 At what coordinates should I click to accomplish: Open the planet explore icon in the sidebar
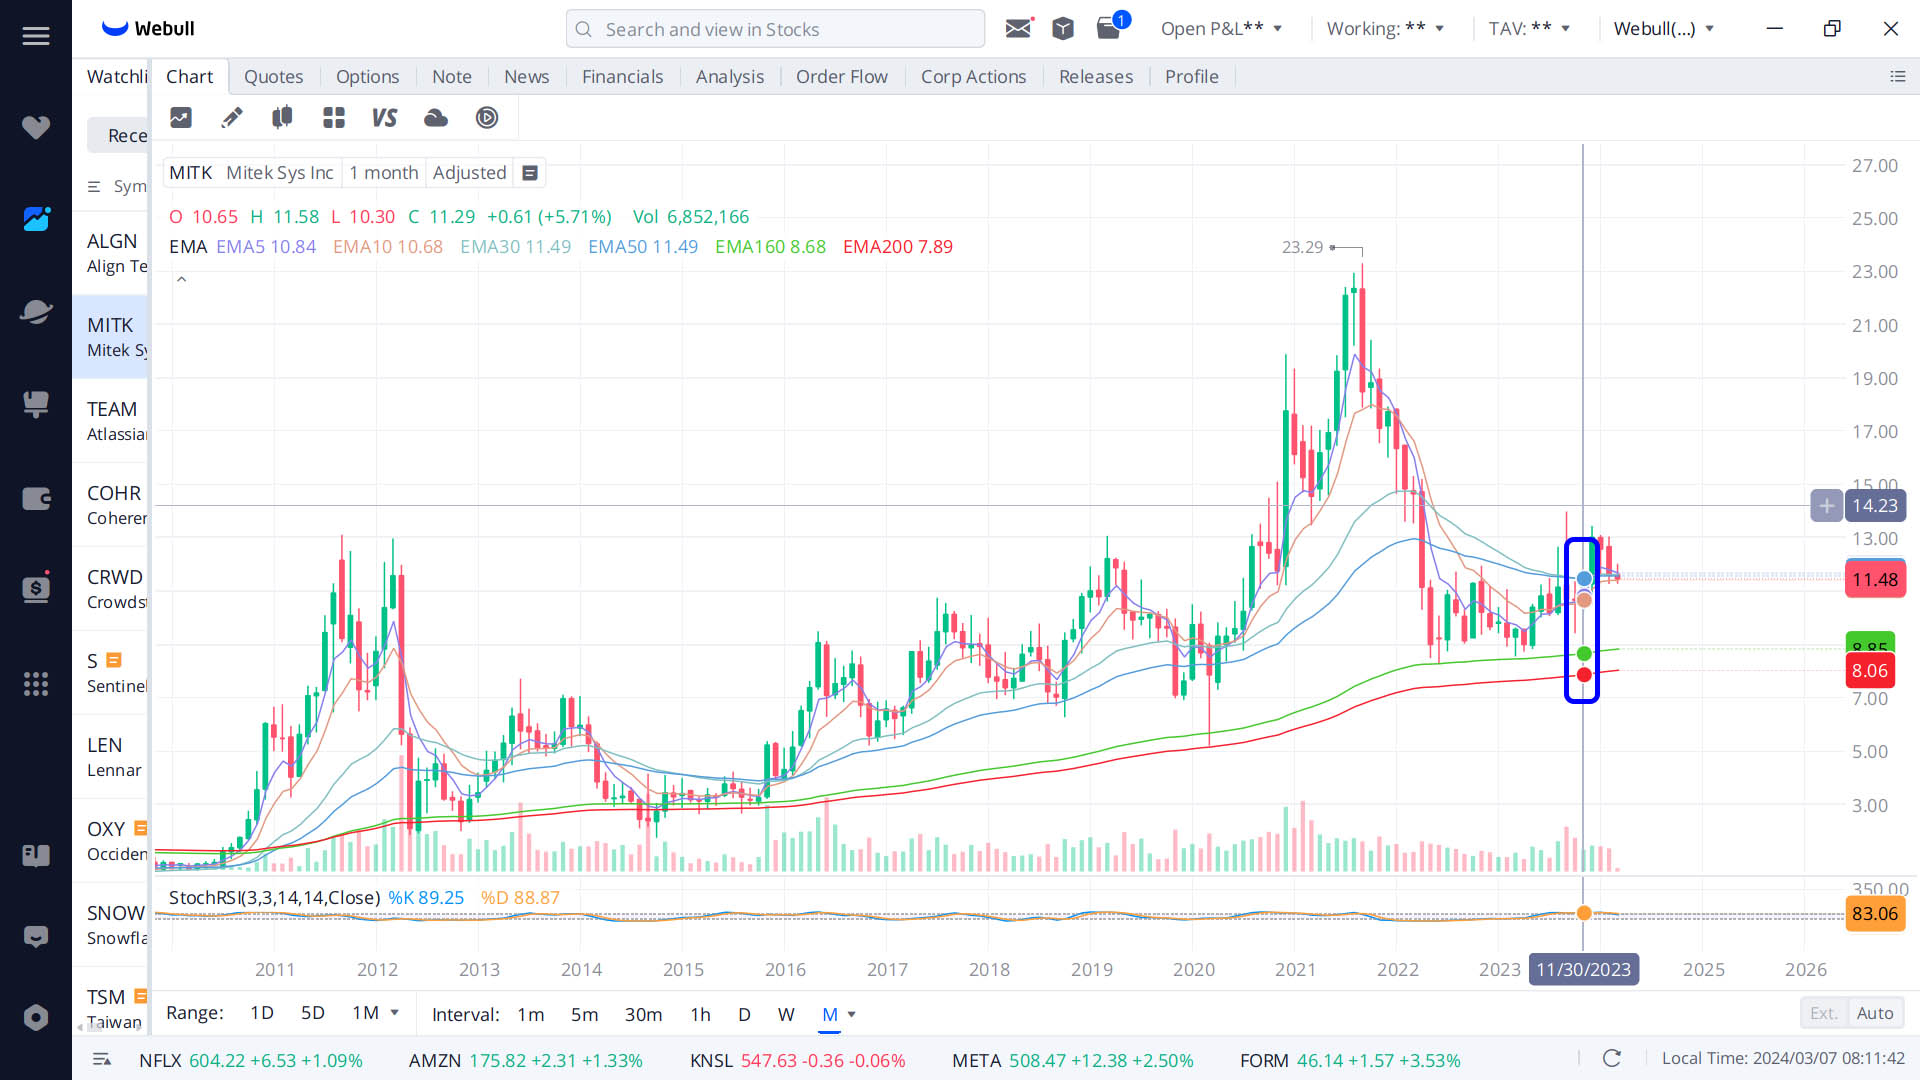pyautogui.click(x=36, y=311)
